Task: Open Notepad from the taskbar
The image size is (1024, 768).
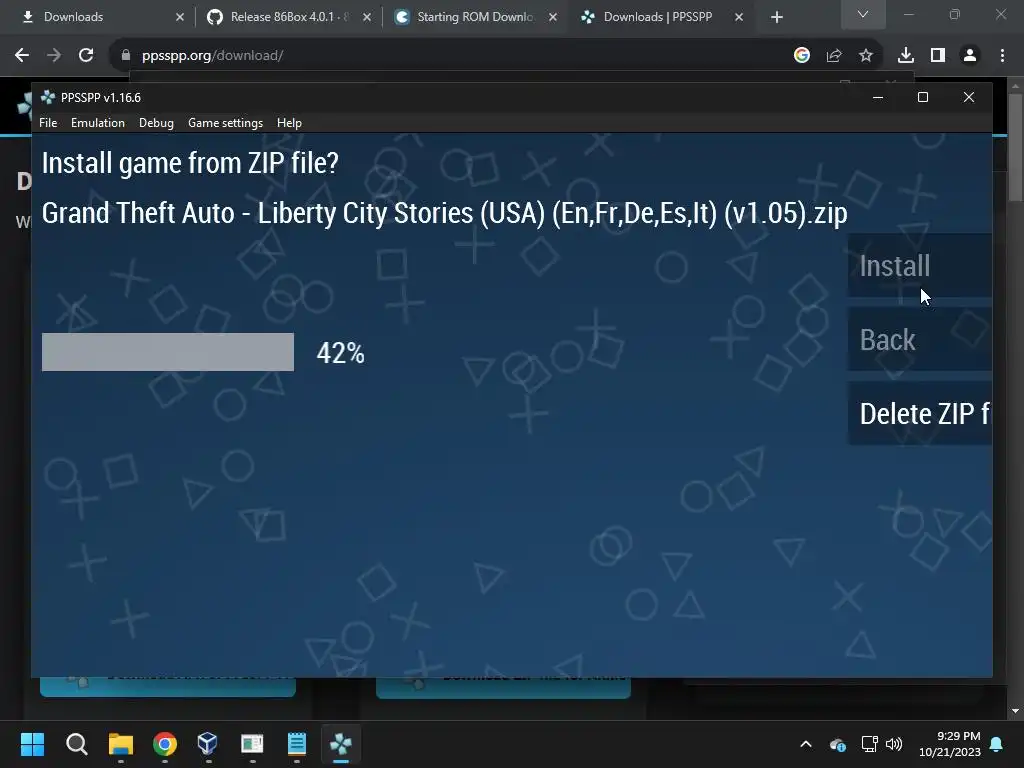Action: 296,743
